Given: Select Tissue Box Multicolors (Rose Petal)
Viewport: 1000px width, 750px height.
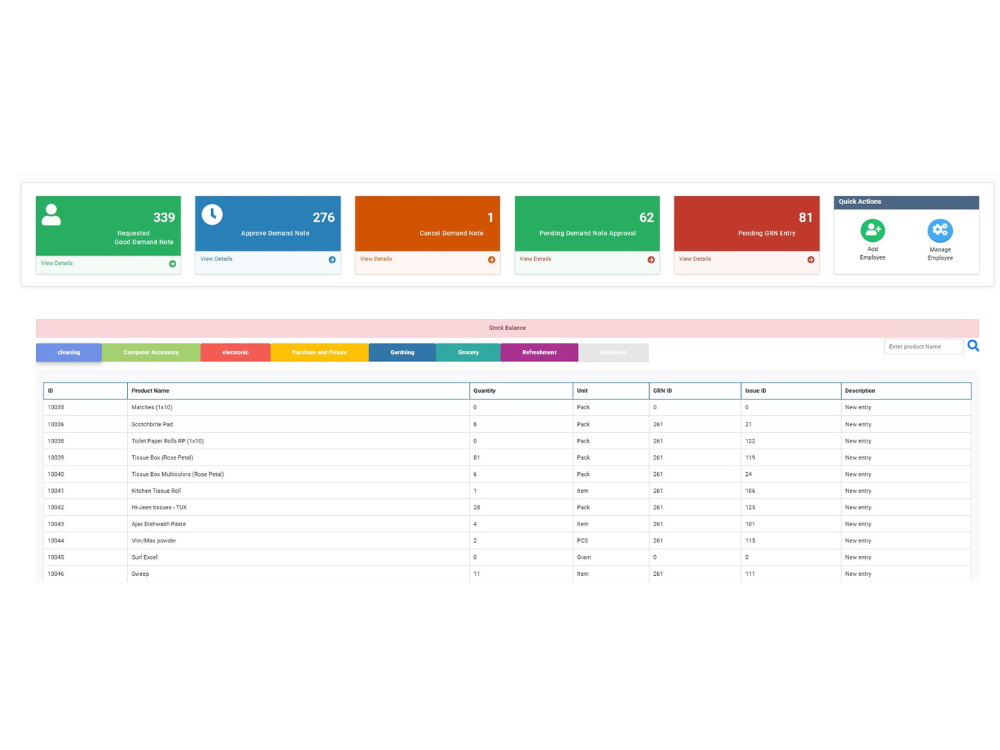Looking at the screenshot, I should pos(177,474).
